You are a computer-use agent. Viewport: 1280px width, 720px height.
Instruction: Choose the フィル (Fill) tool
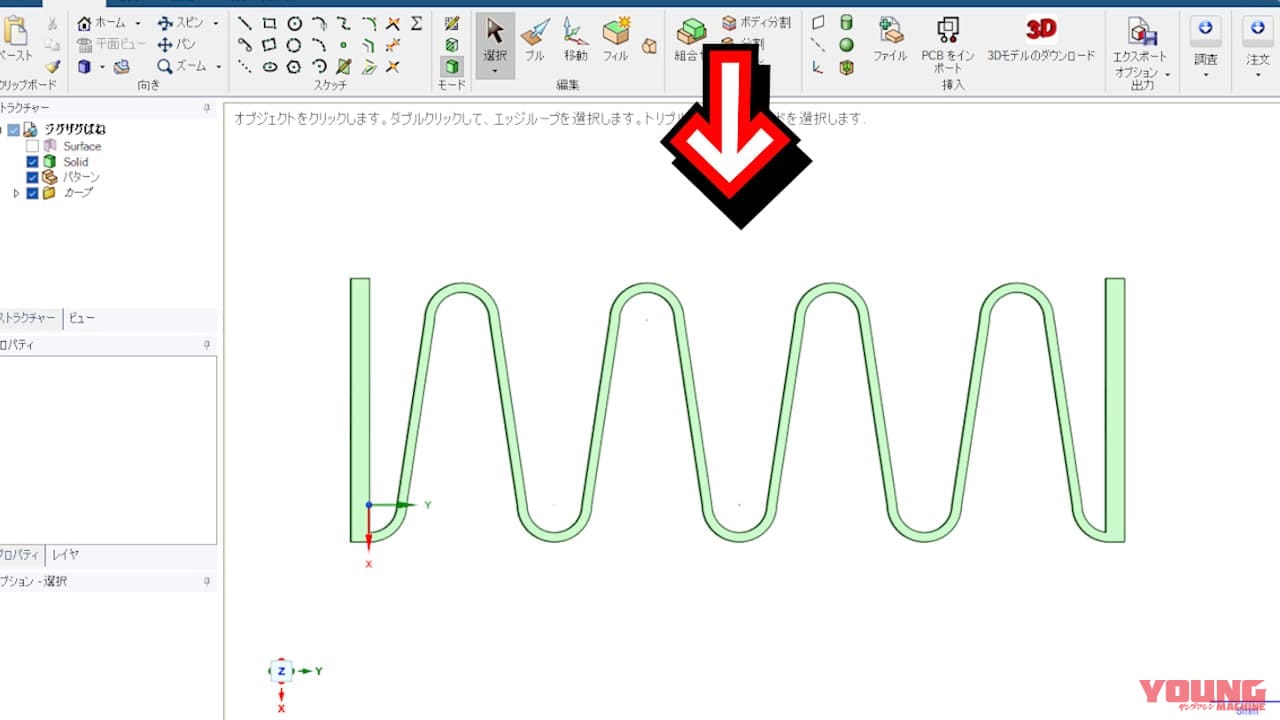click(x=615, y=40)
